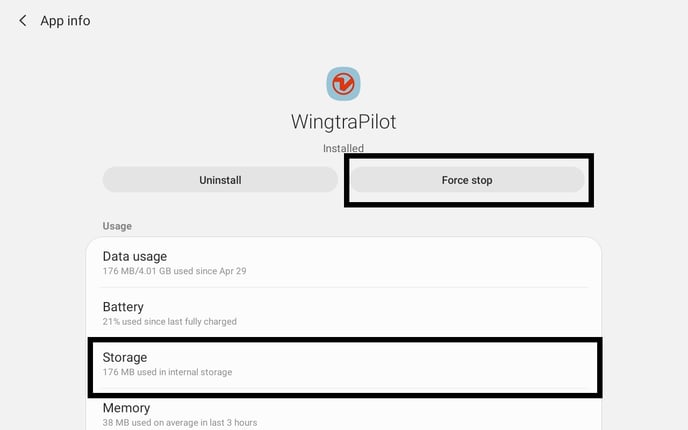Click the Installed status label
Image resolution: width=688 pixels, height=430 pixels.
(x=343, y=149)
